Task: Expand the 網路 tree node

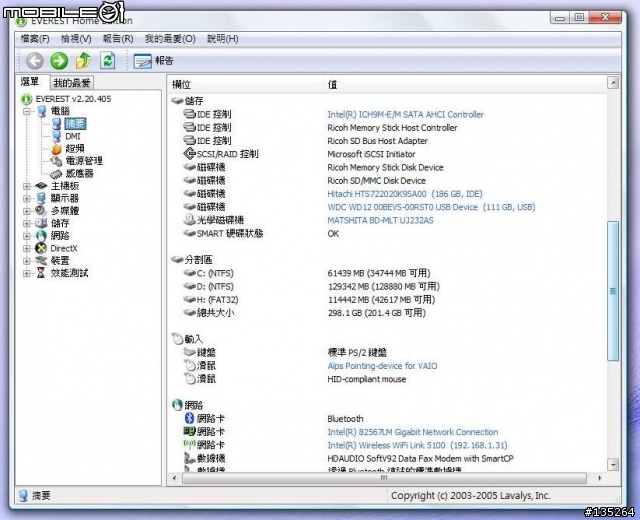Action: point(27,236)
